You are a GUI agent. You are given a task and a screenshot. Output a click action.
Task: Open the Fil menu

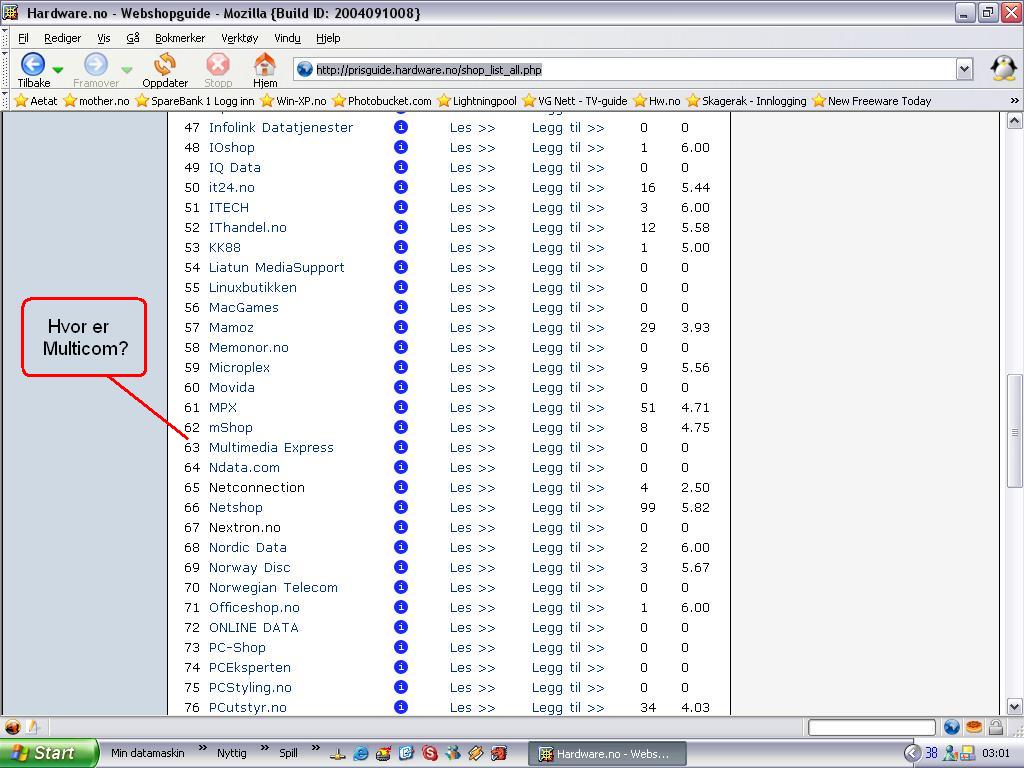click(24, 38)
